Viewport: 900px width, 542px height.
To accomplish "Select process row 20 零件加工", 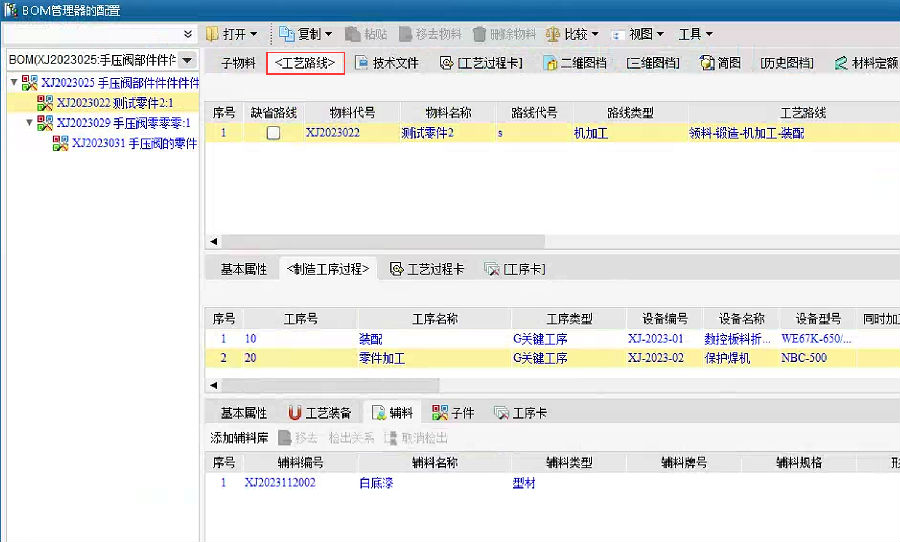I will click(x=551, y=358).
